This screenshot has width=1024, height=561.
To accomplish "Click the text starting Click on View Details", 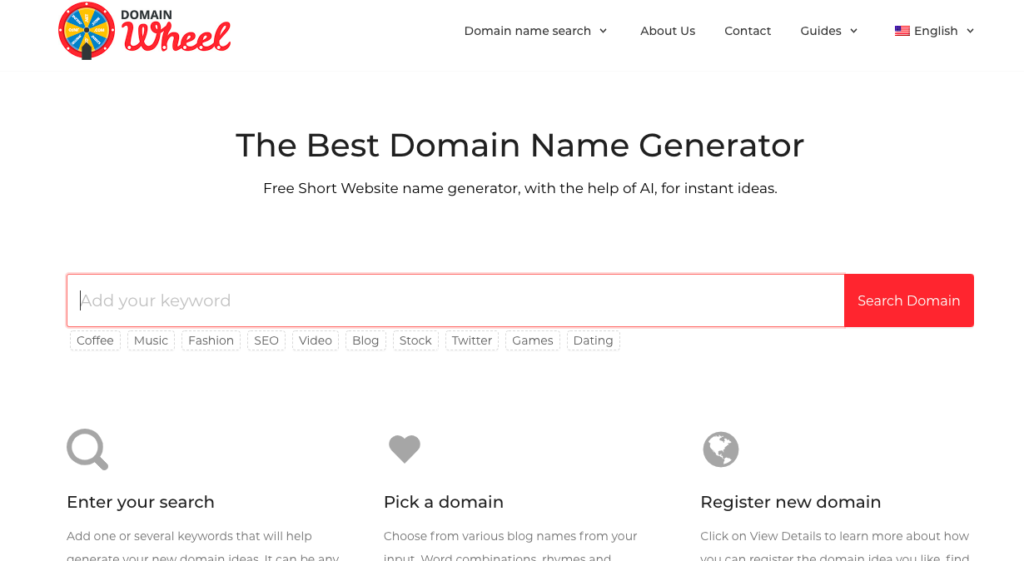I will click(x=835, y=546).
